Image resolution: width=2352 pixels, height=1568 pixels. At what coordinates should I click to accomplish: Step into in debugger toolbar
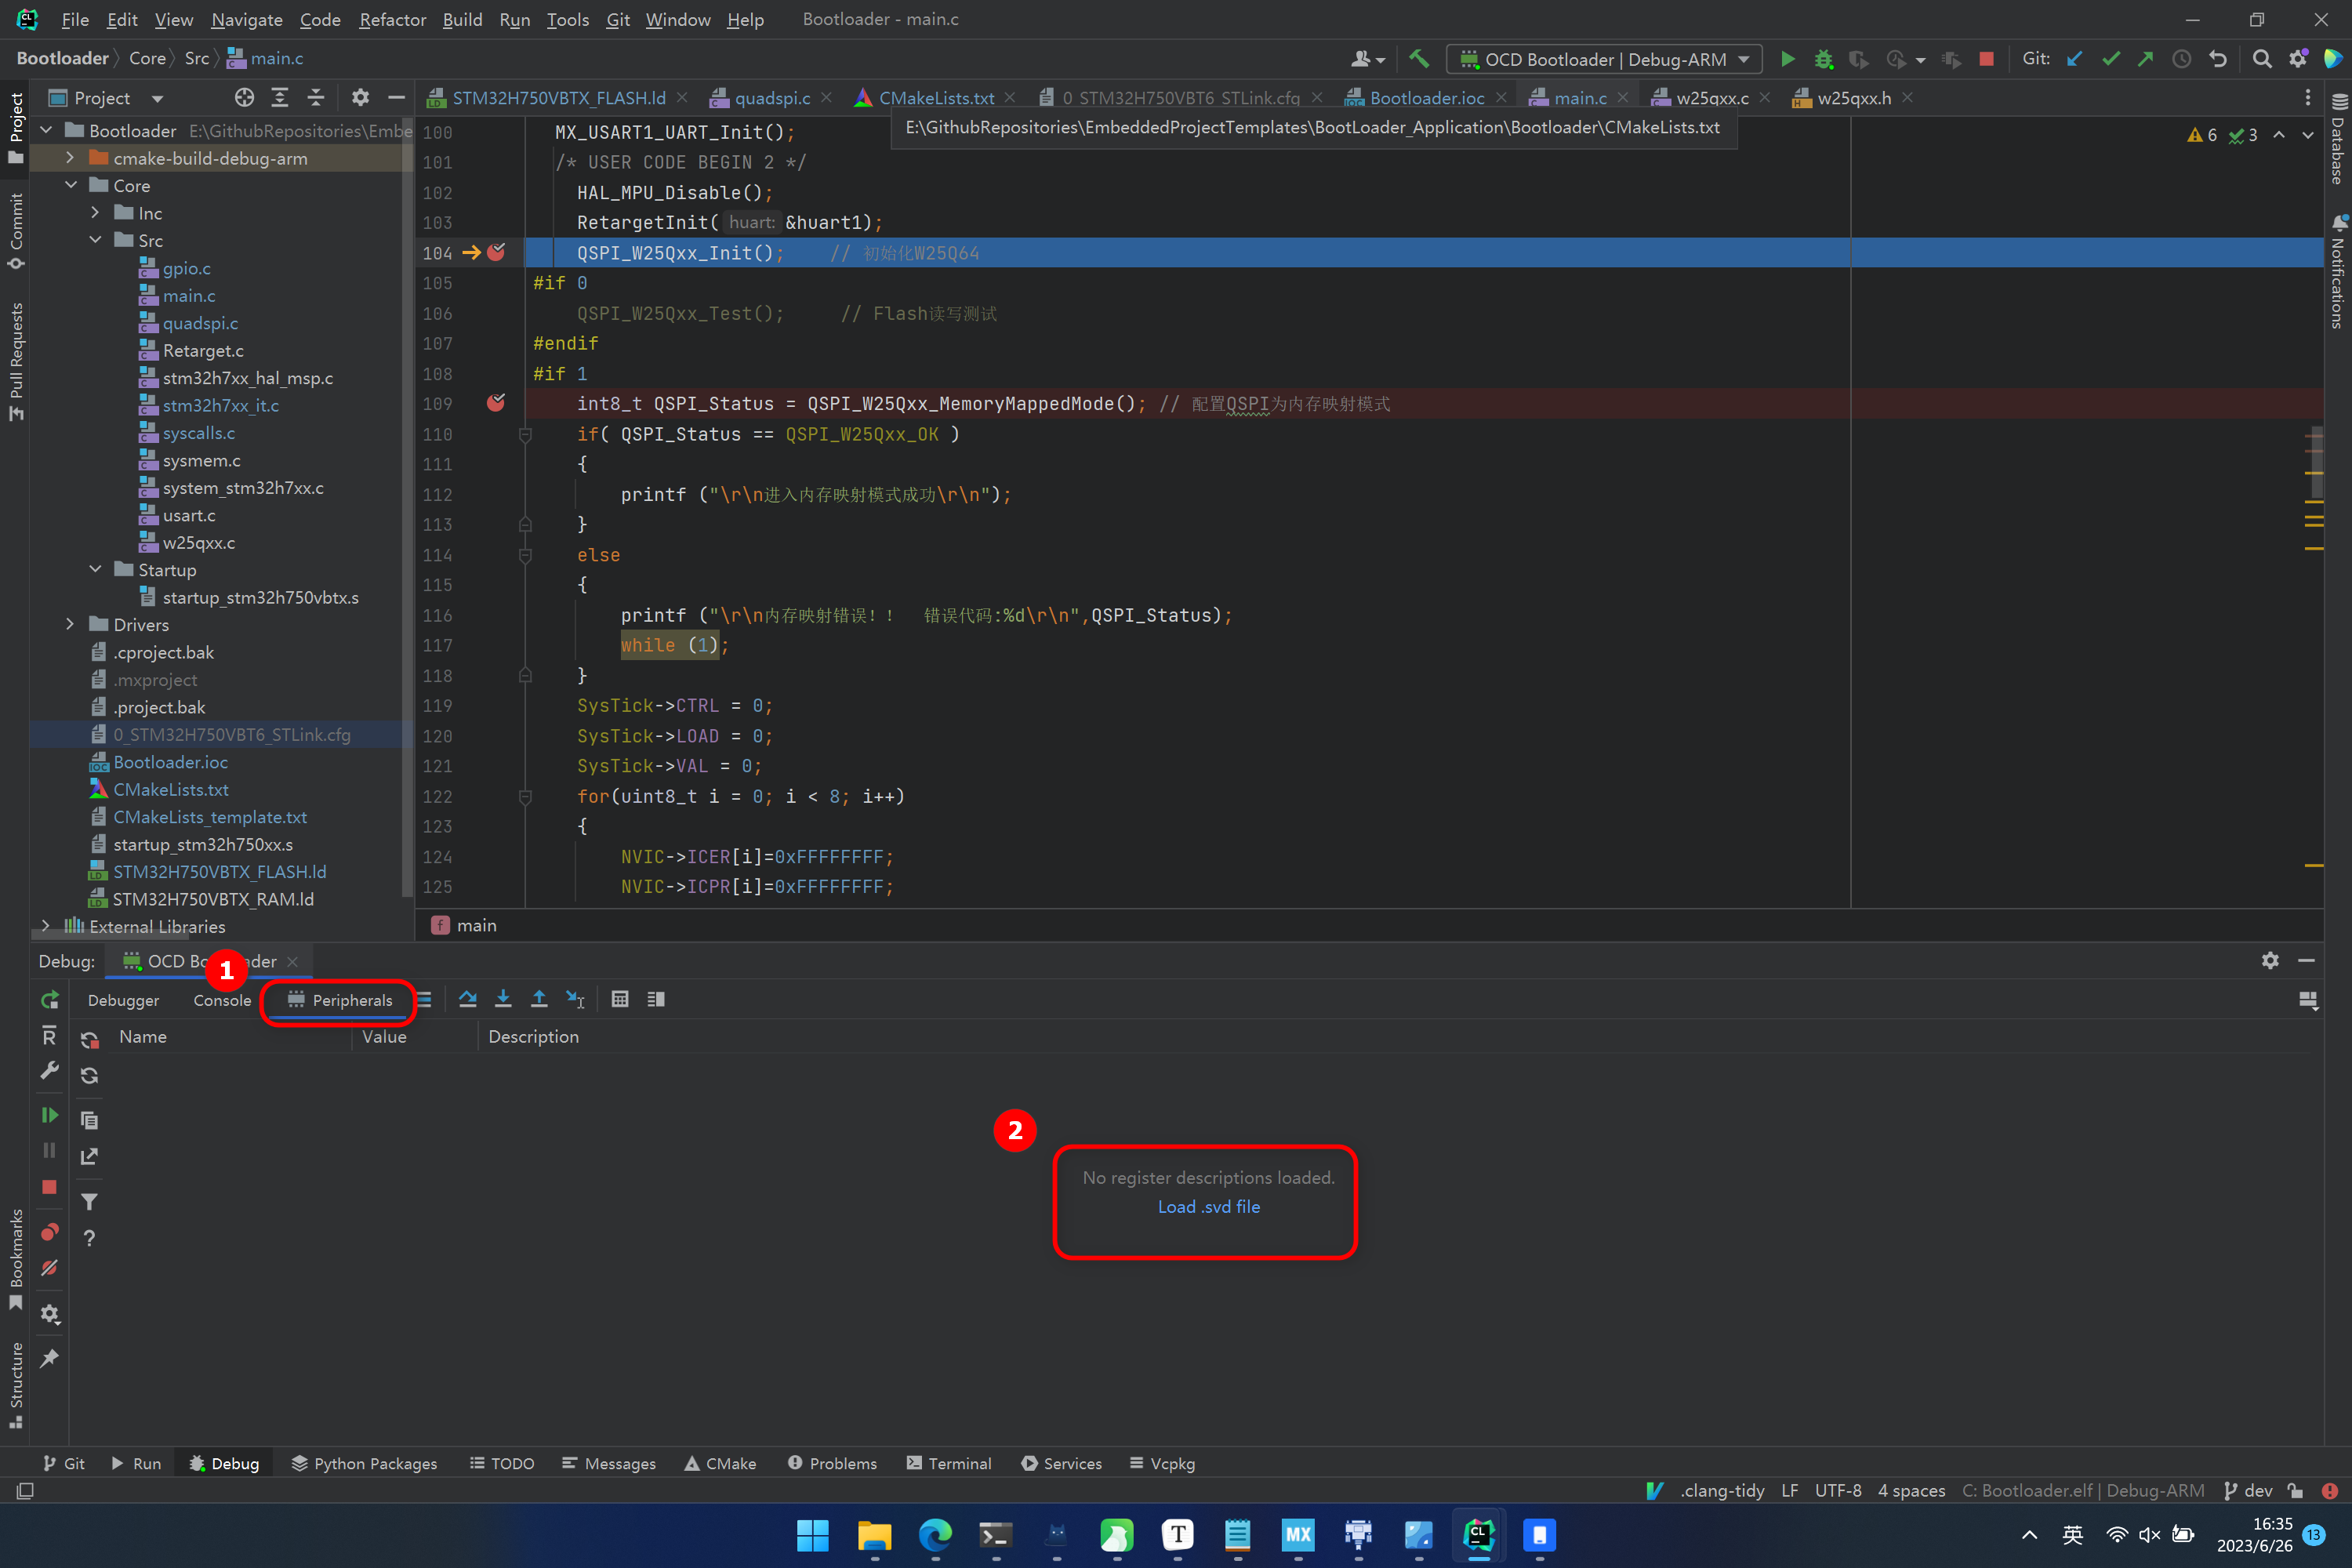(x=503, y=999)
